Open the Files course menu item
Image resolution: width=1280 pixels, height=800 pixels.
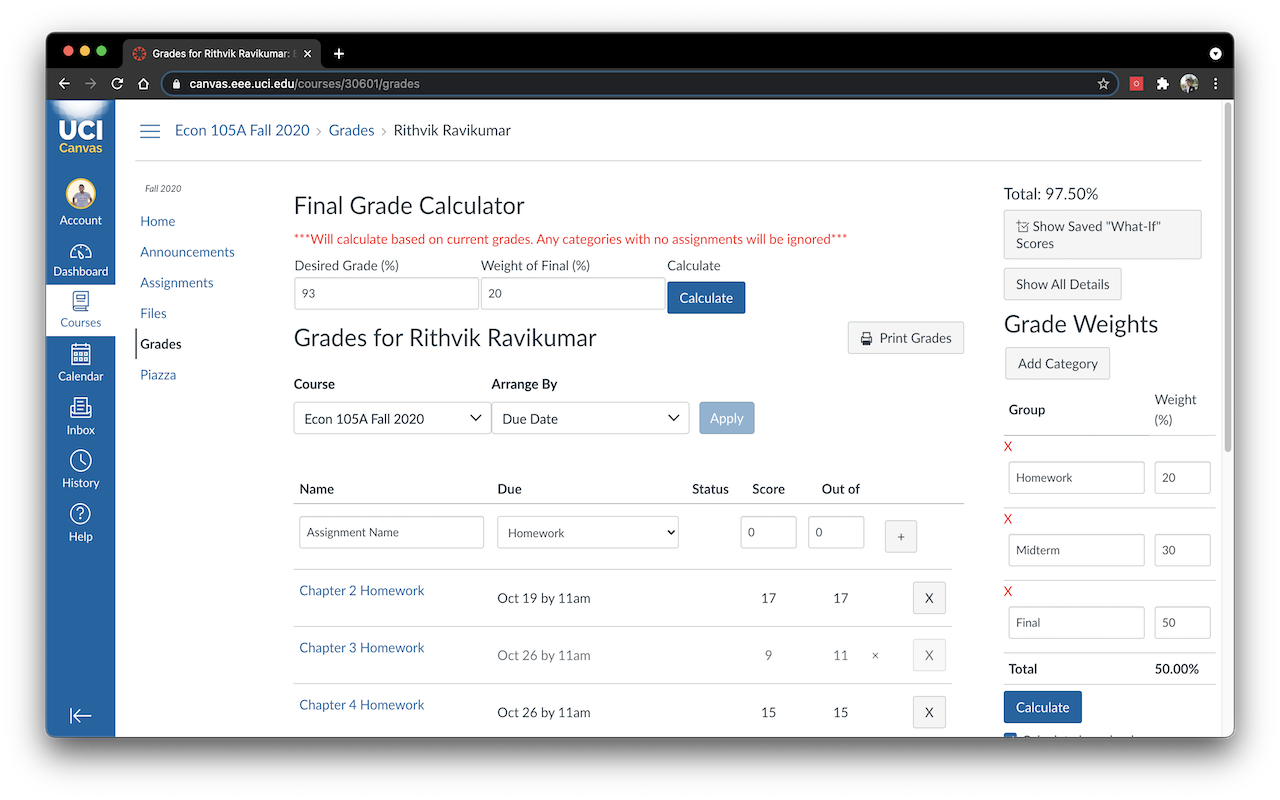coord(153,313)
